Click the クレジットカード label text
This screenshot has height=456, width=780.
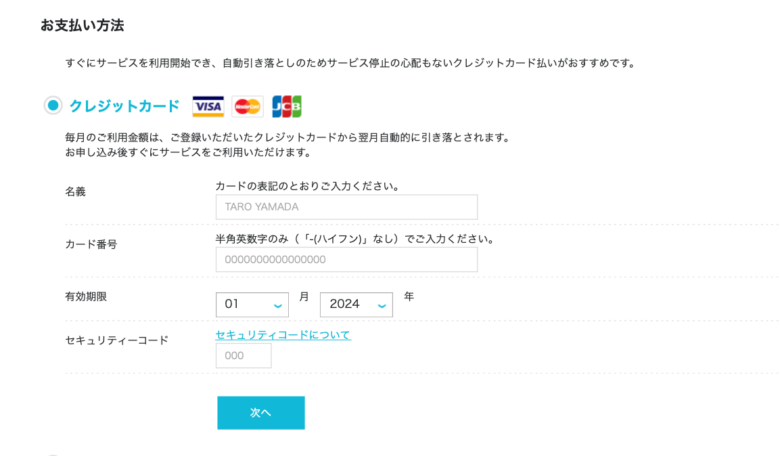click(x=124, y=106)
